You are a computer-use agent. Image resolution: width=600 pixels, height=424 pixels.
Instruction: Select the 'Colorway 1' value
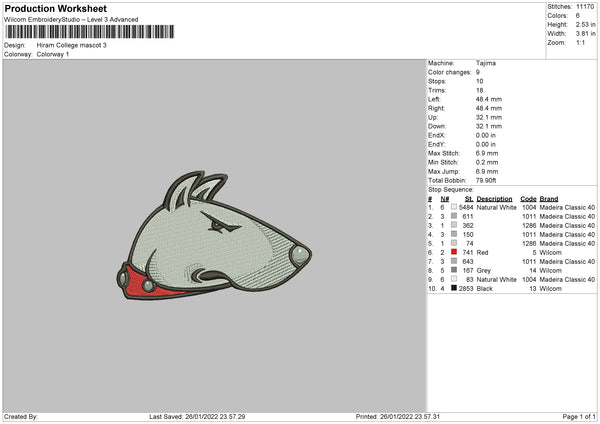pos(53,54)
